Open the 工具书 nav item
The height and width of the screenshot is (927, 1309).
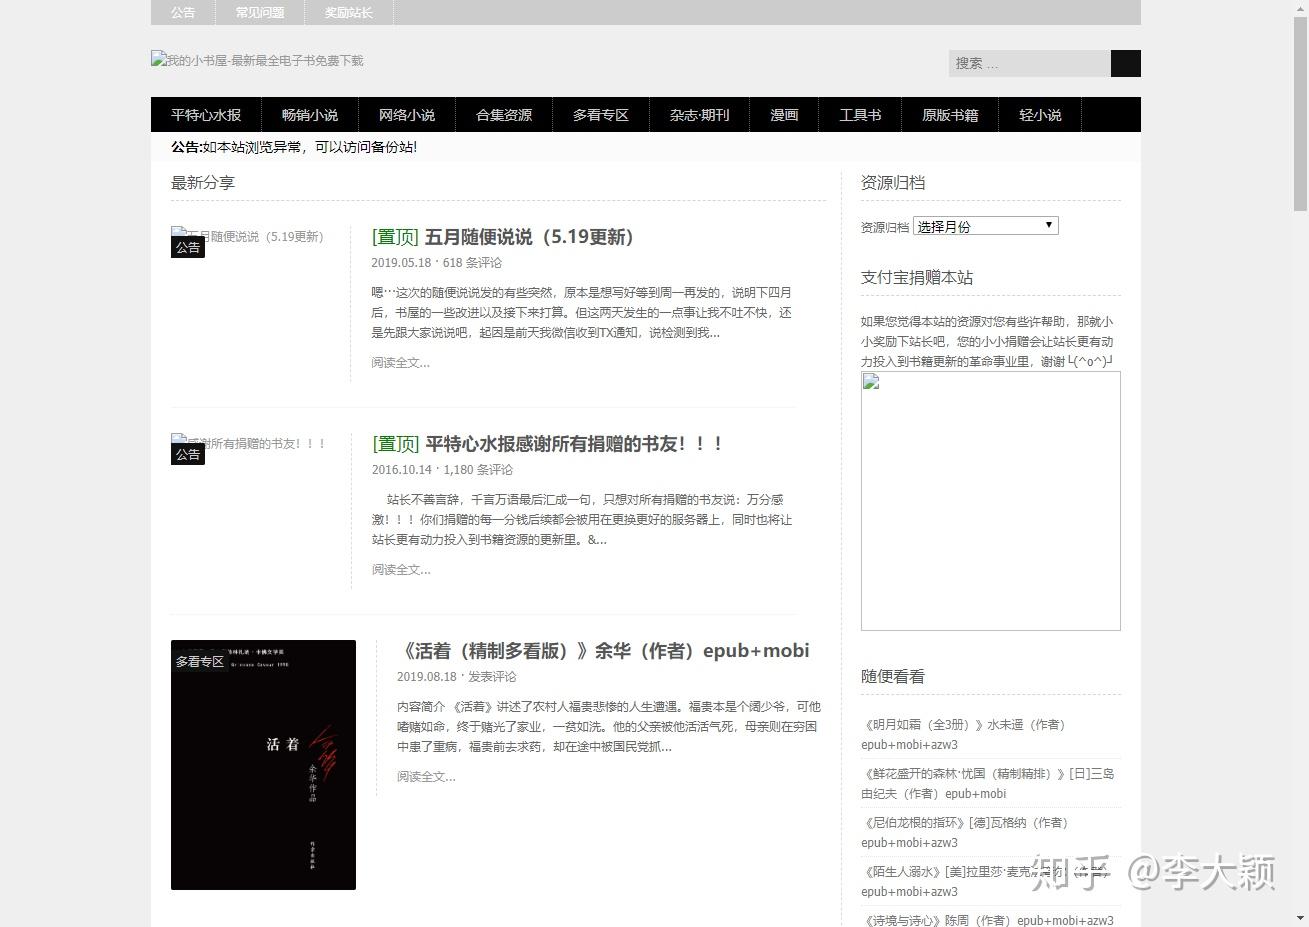860,115
